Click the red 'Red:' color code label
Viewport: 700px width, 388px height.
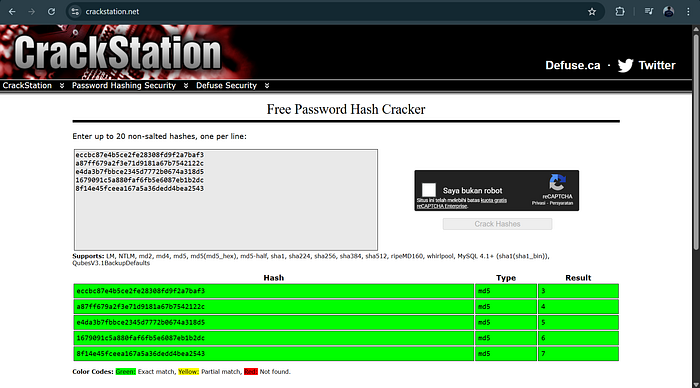click(251, 371)
